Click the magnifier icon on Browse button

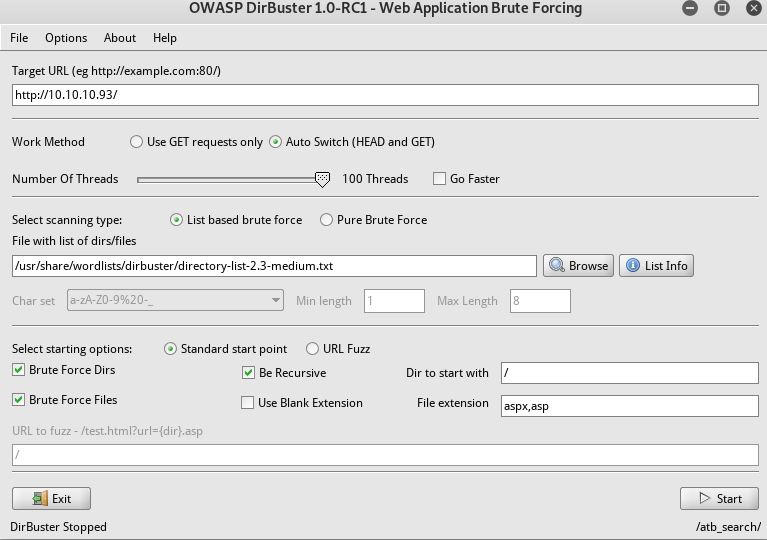[557, 266]
